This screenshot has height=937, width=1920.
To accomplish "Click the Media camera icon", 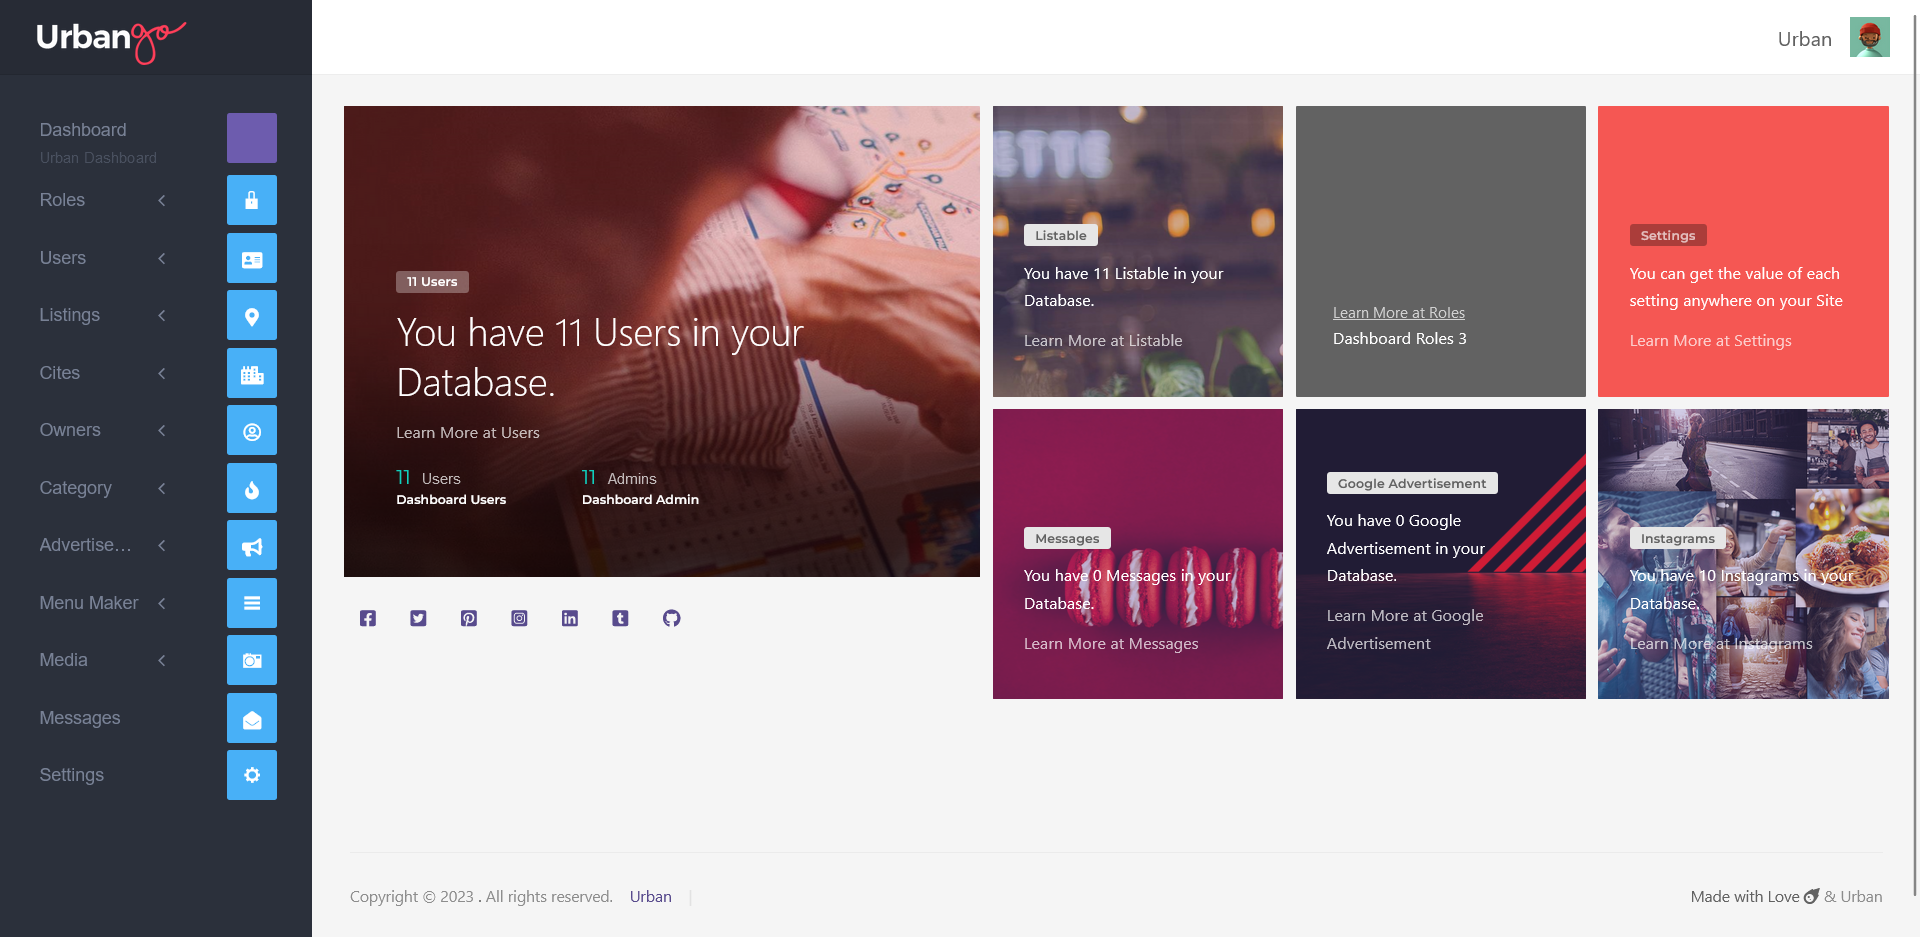I will pyautogui.click(x=251, y=660).
